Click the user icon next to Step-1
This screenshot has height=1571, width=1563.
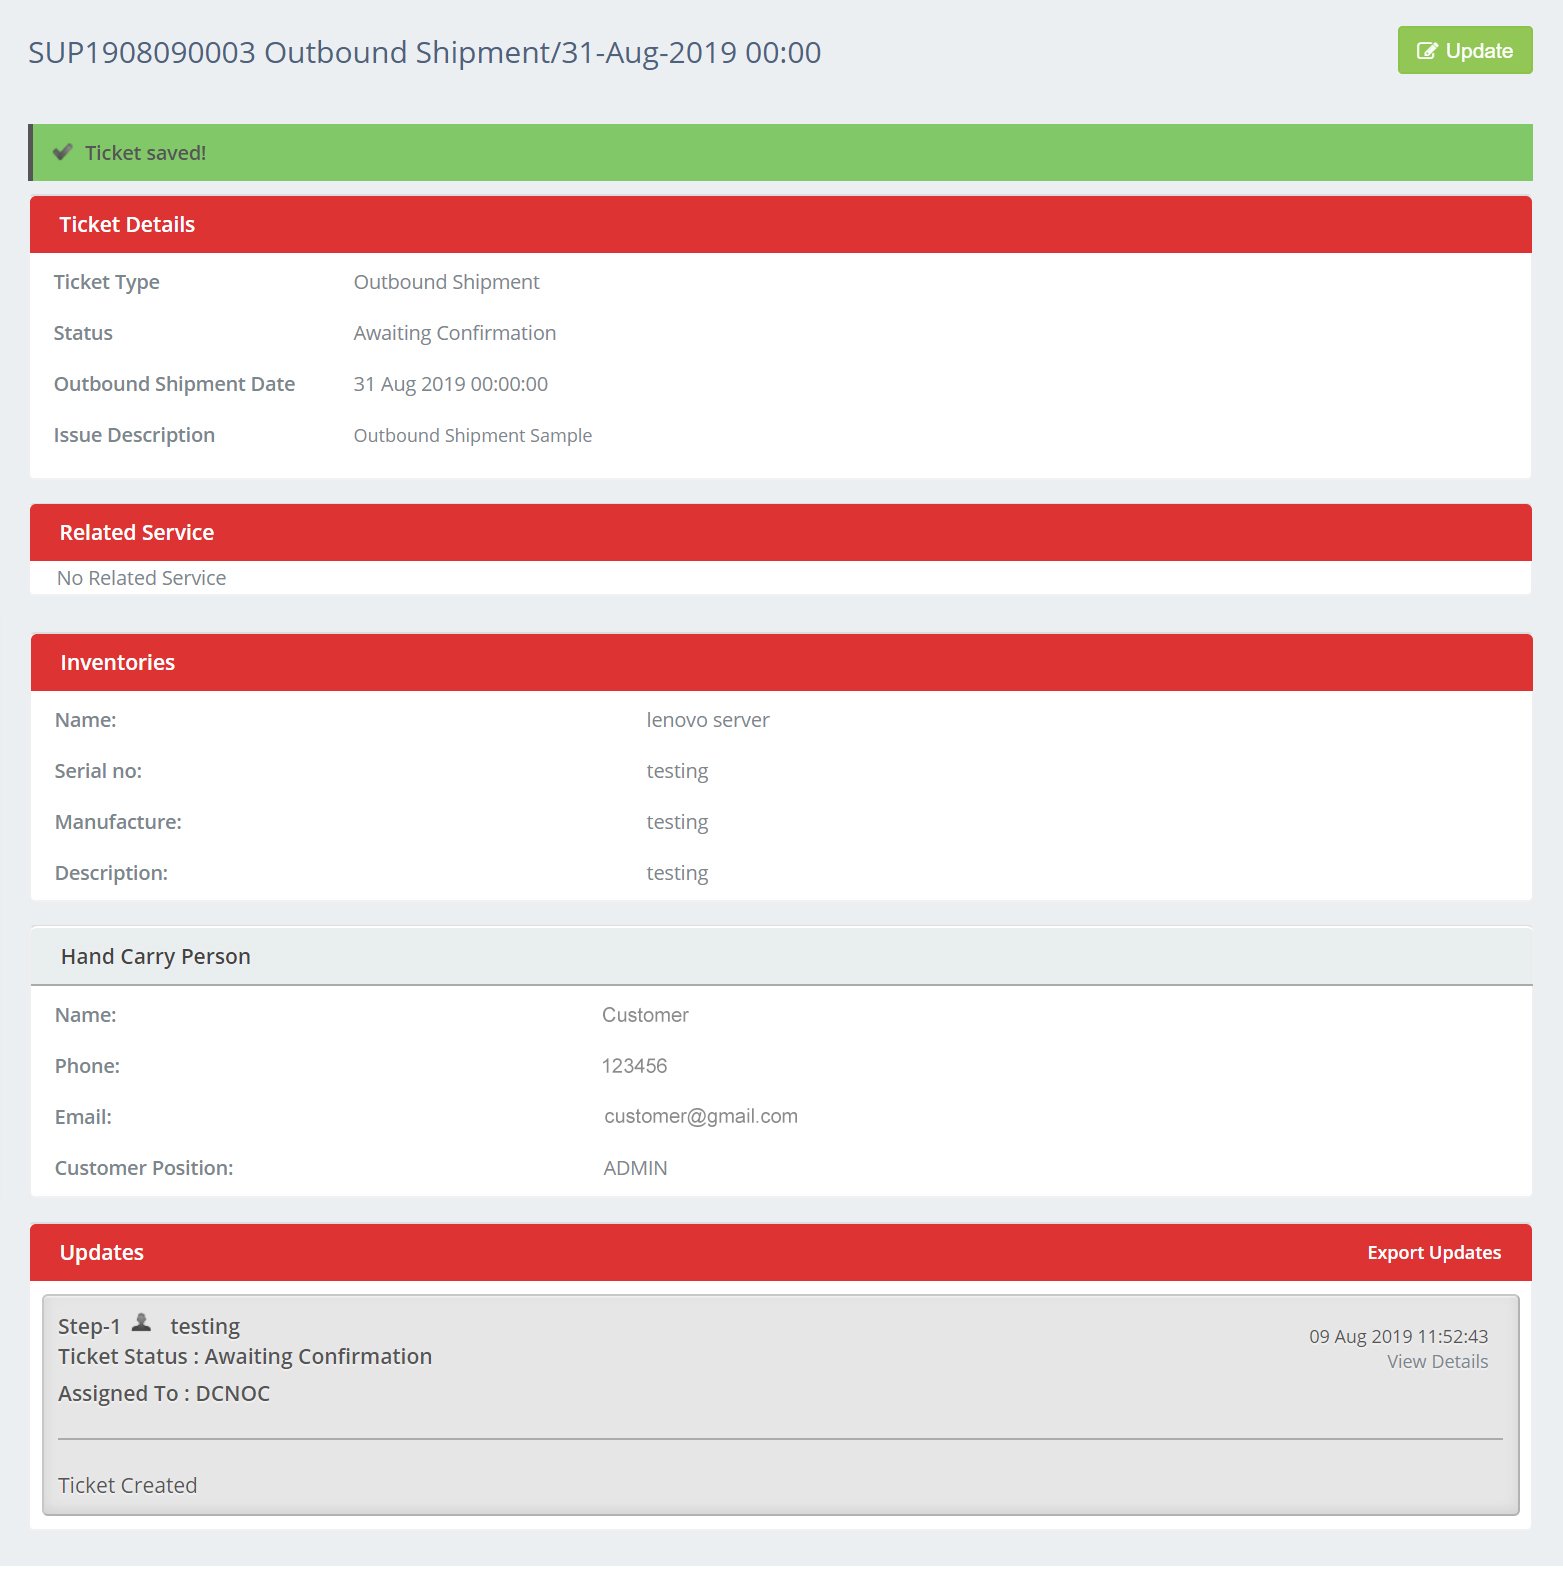(142, 1323)
